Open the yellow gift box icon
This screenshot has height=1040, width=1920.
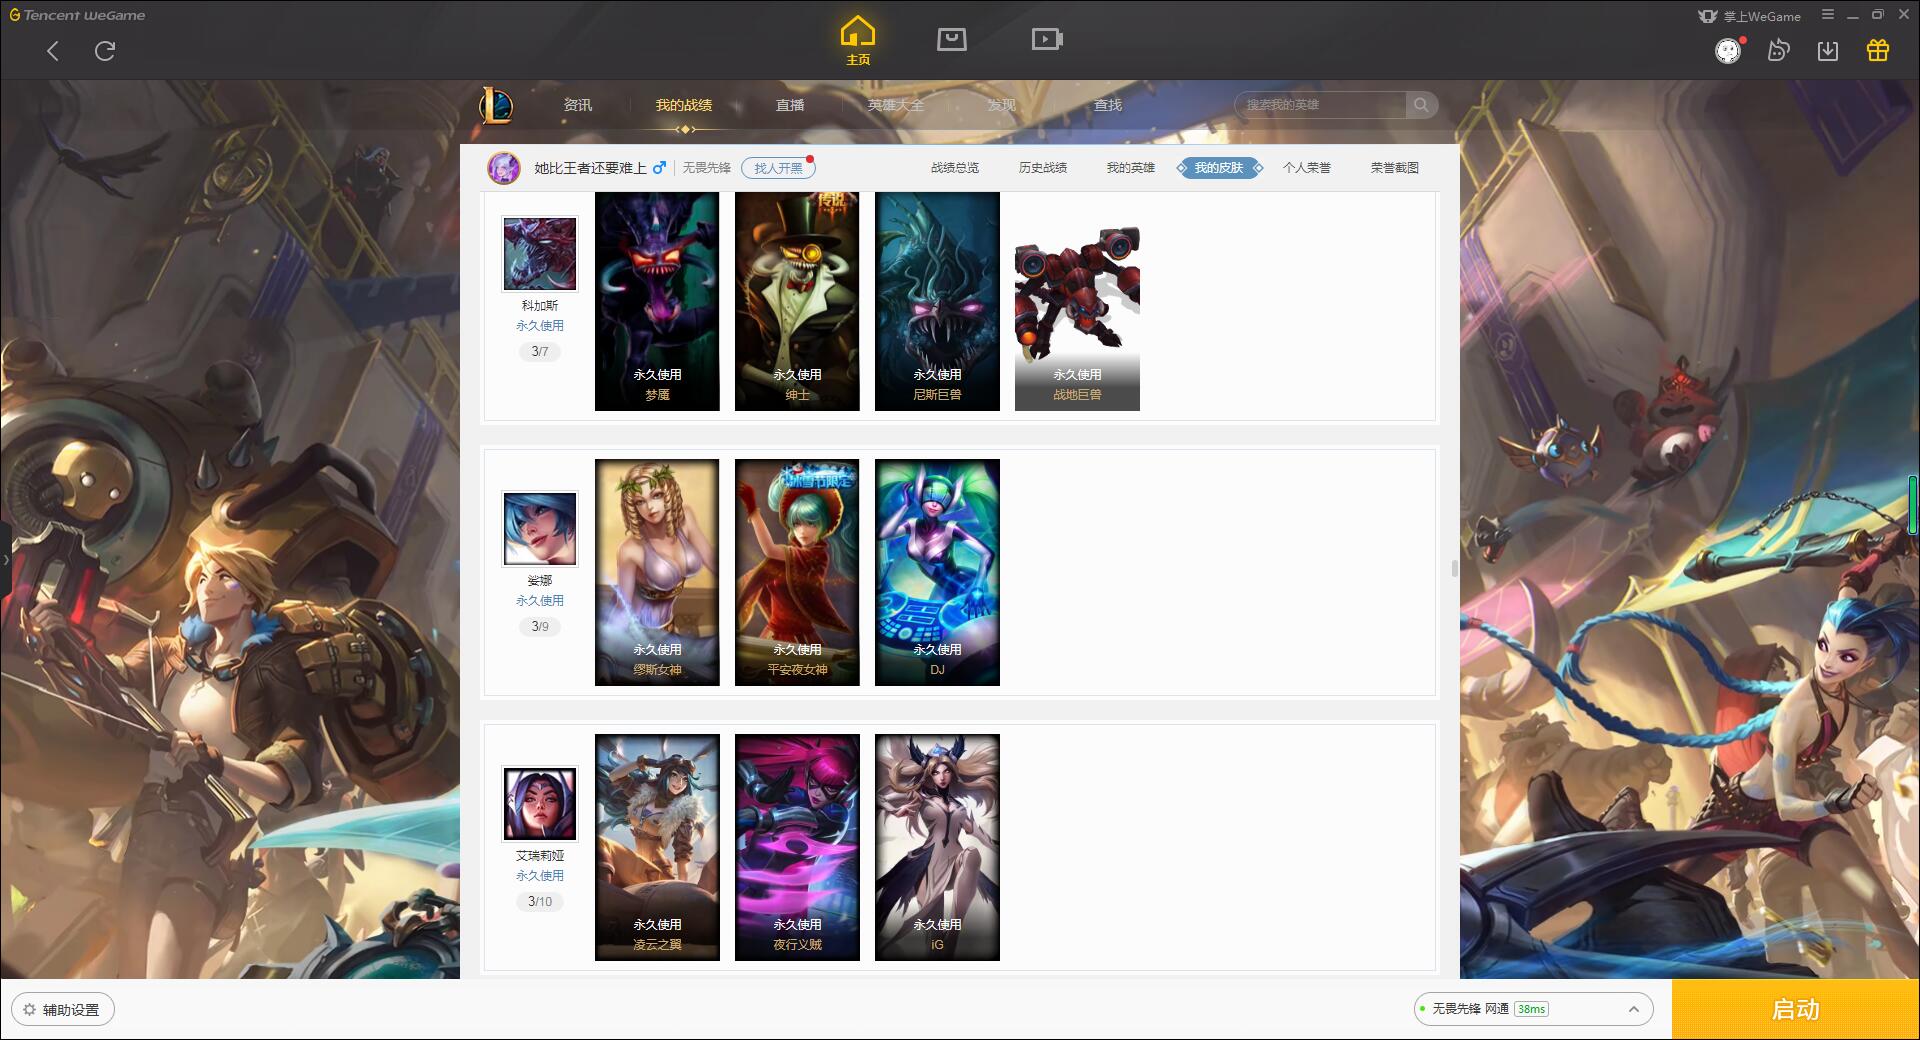pyautogui.click(x=1878, y=51)
